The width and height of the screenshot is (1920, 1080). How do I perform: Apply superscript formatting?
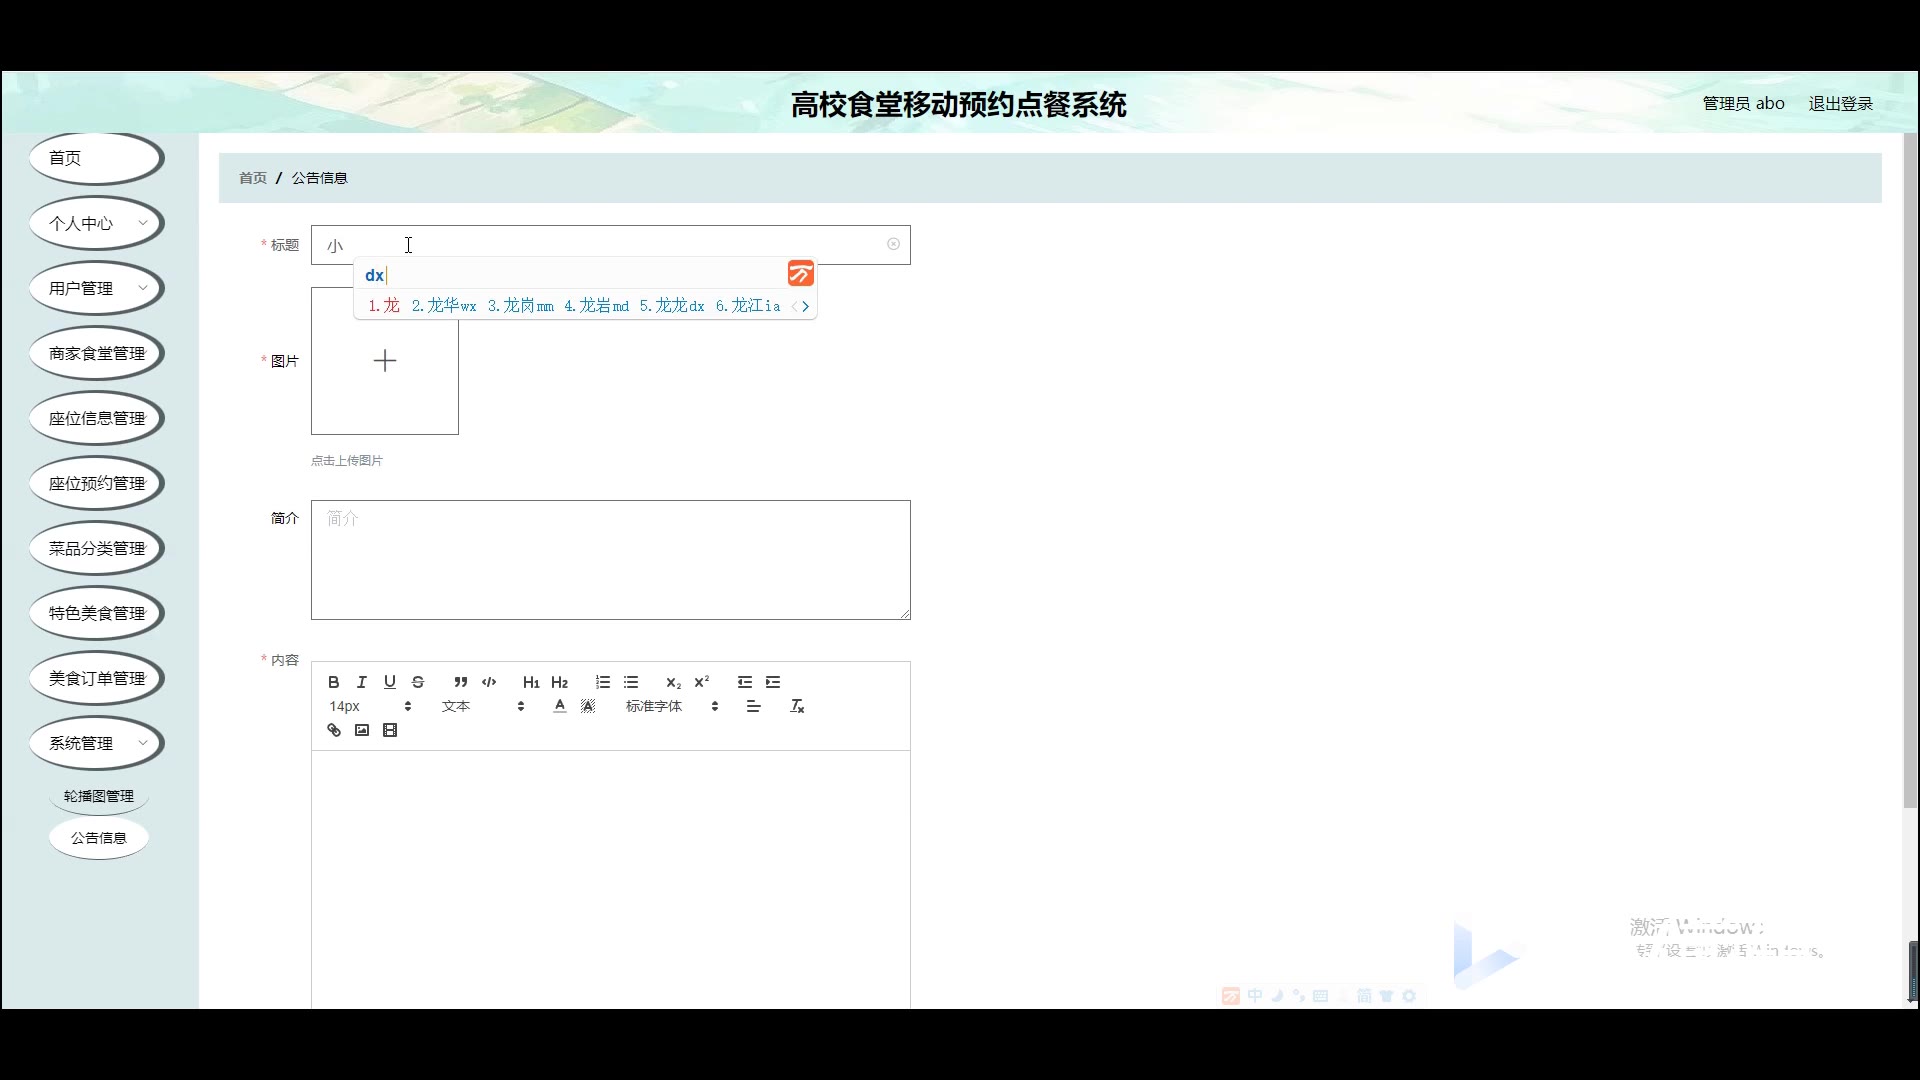point(702,682)
